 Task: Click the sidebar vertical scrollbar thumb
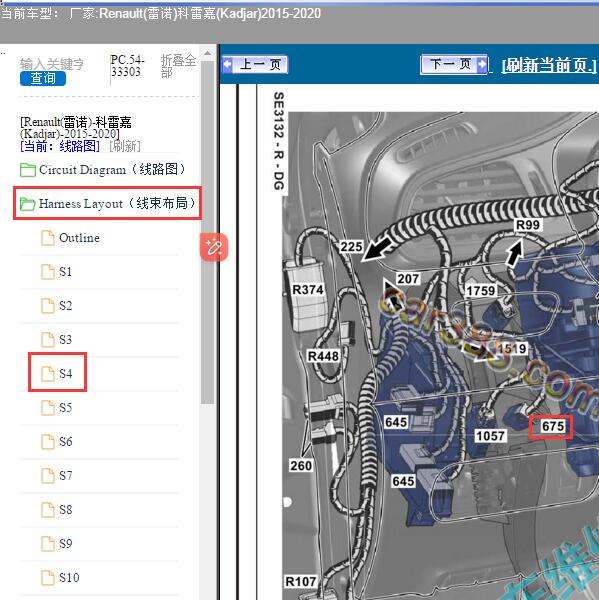[207, 232]
